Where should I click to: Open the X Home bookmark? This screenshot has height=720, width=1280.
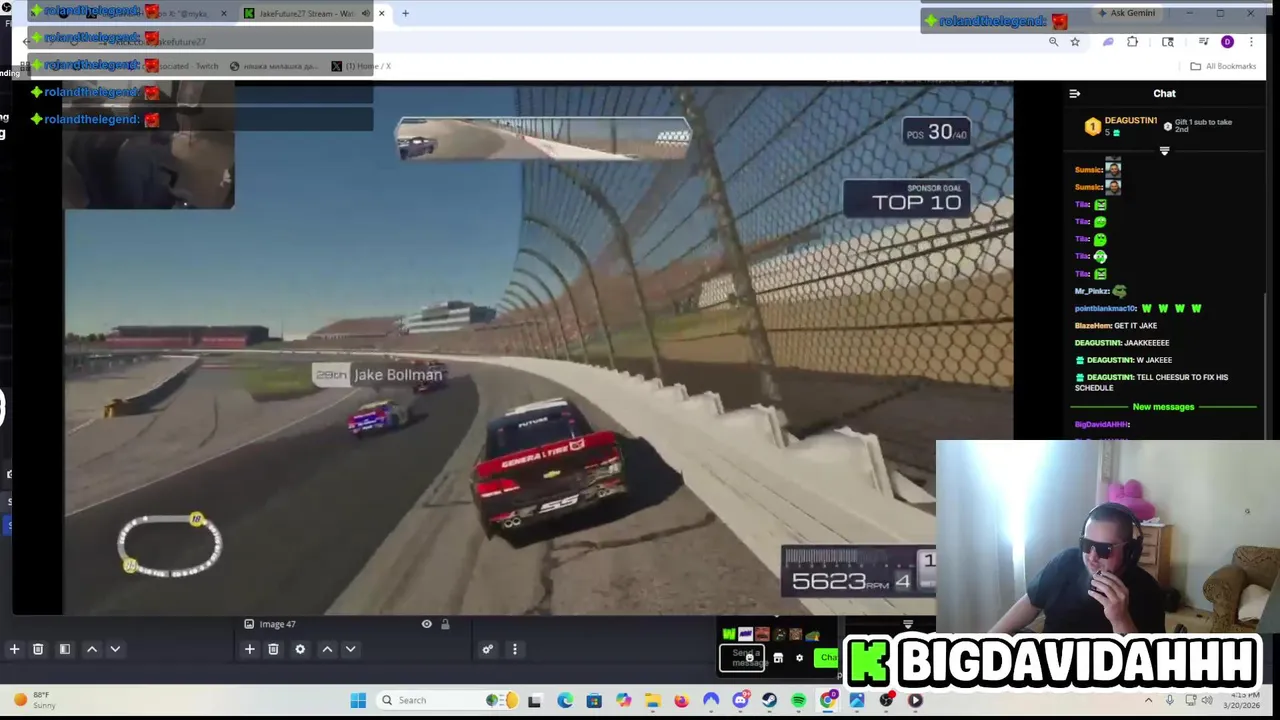pyautogui.click(x=361, y=66)
